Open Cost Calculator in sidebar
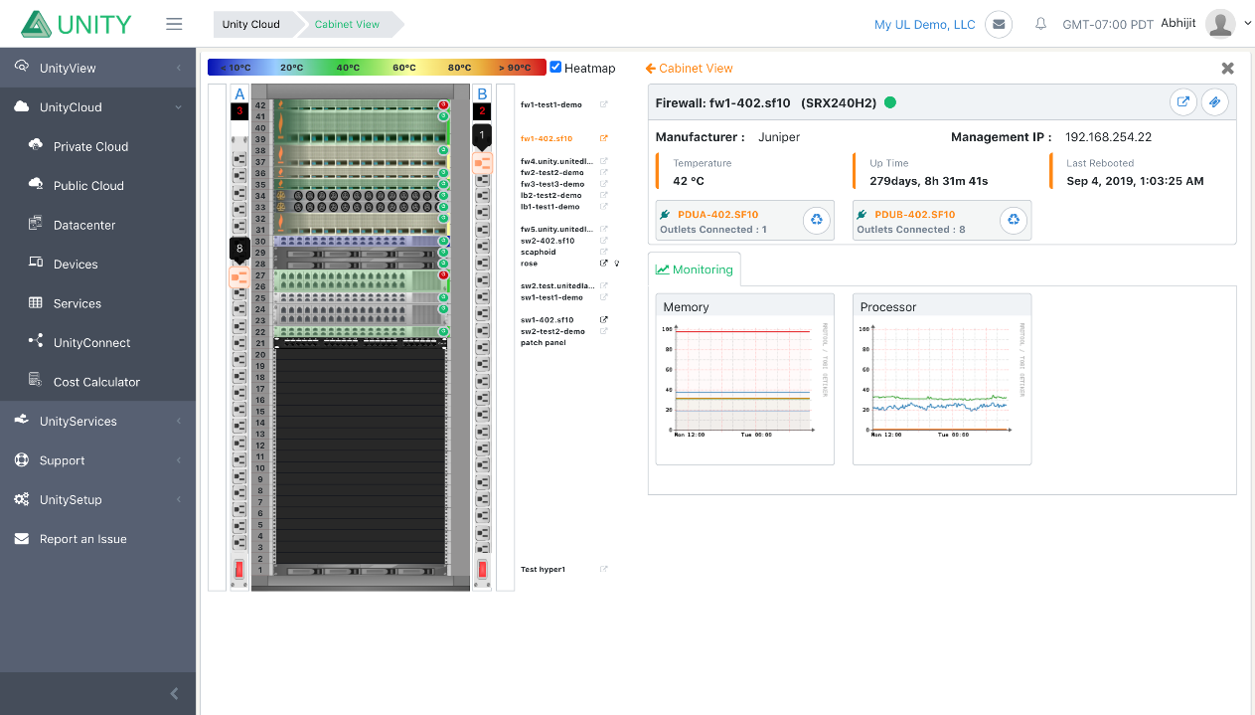1255x715 pixels. pyautogui.click(x=98, y=381)
